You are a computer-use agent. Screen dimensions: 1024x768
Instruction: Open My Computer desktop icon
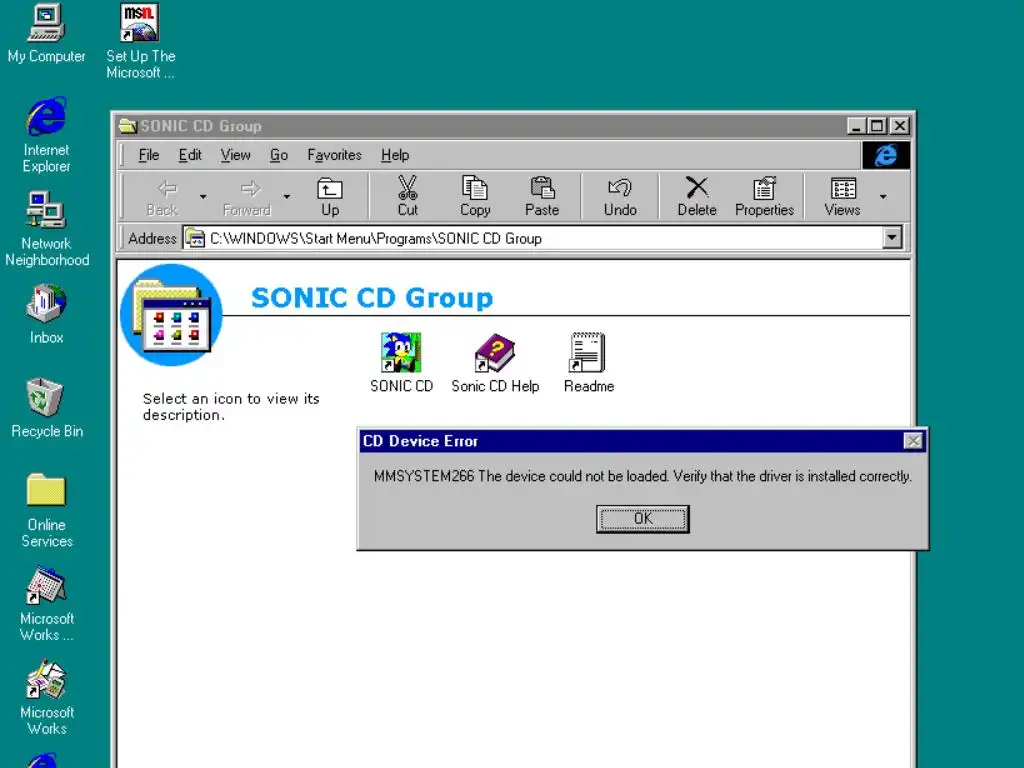(46, 33)
